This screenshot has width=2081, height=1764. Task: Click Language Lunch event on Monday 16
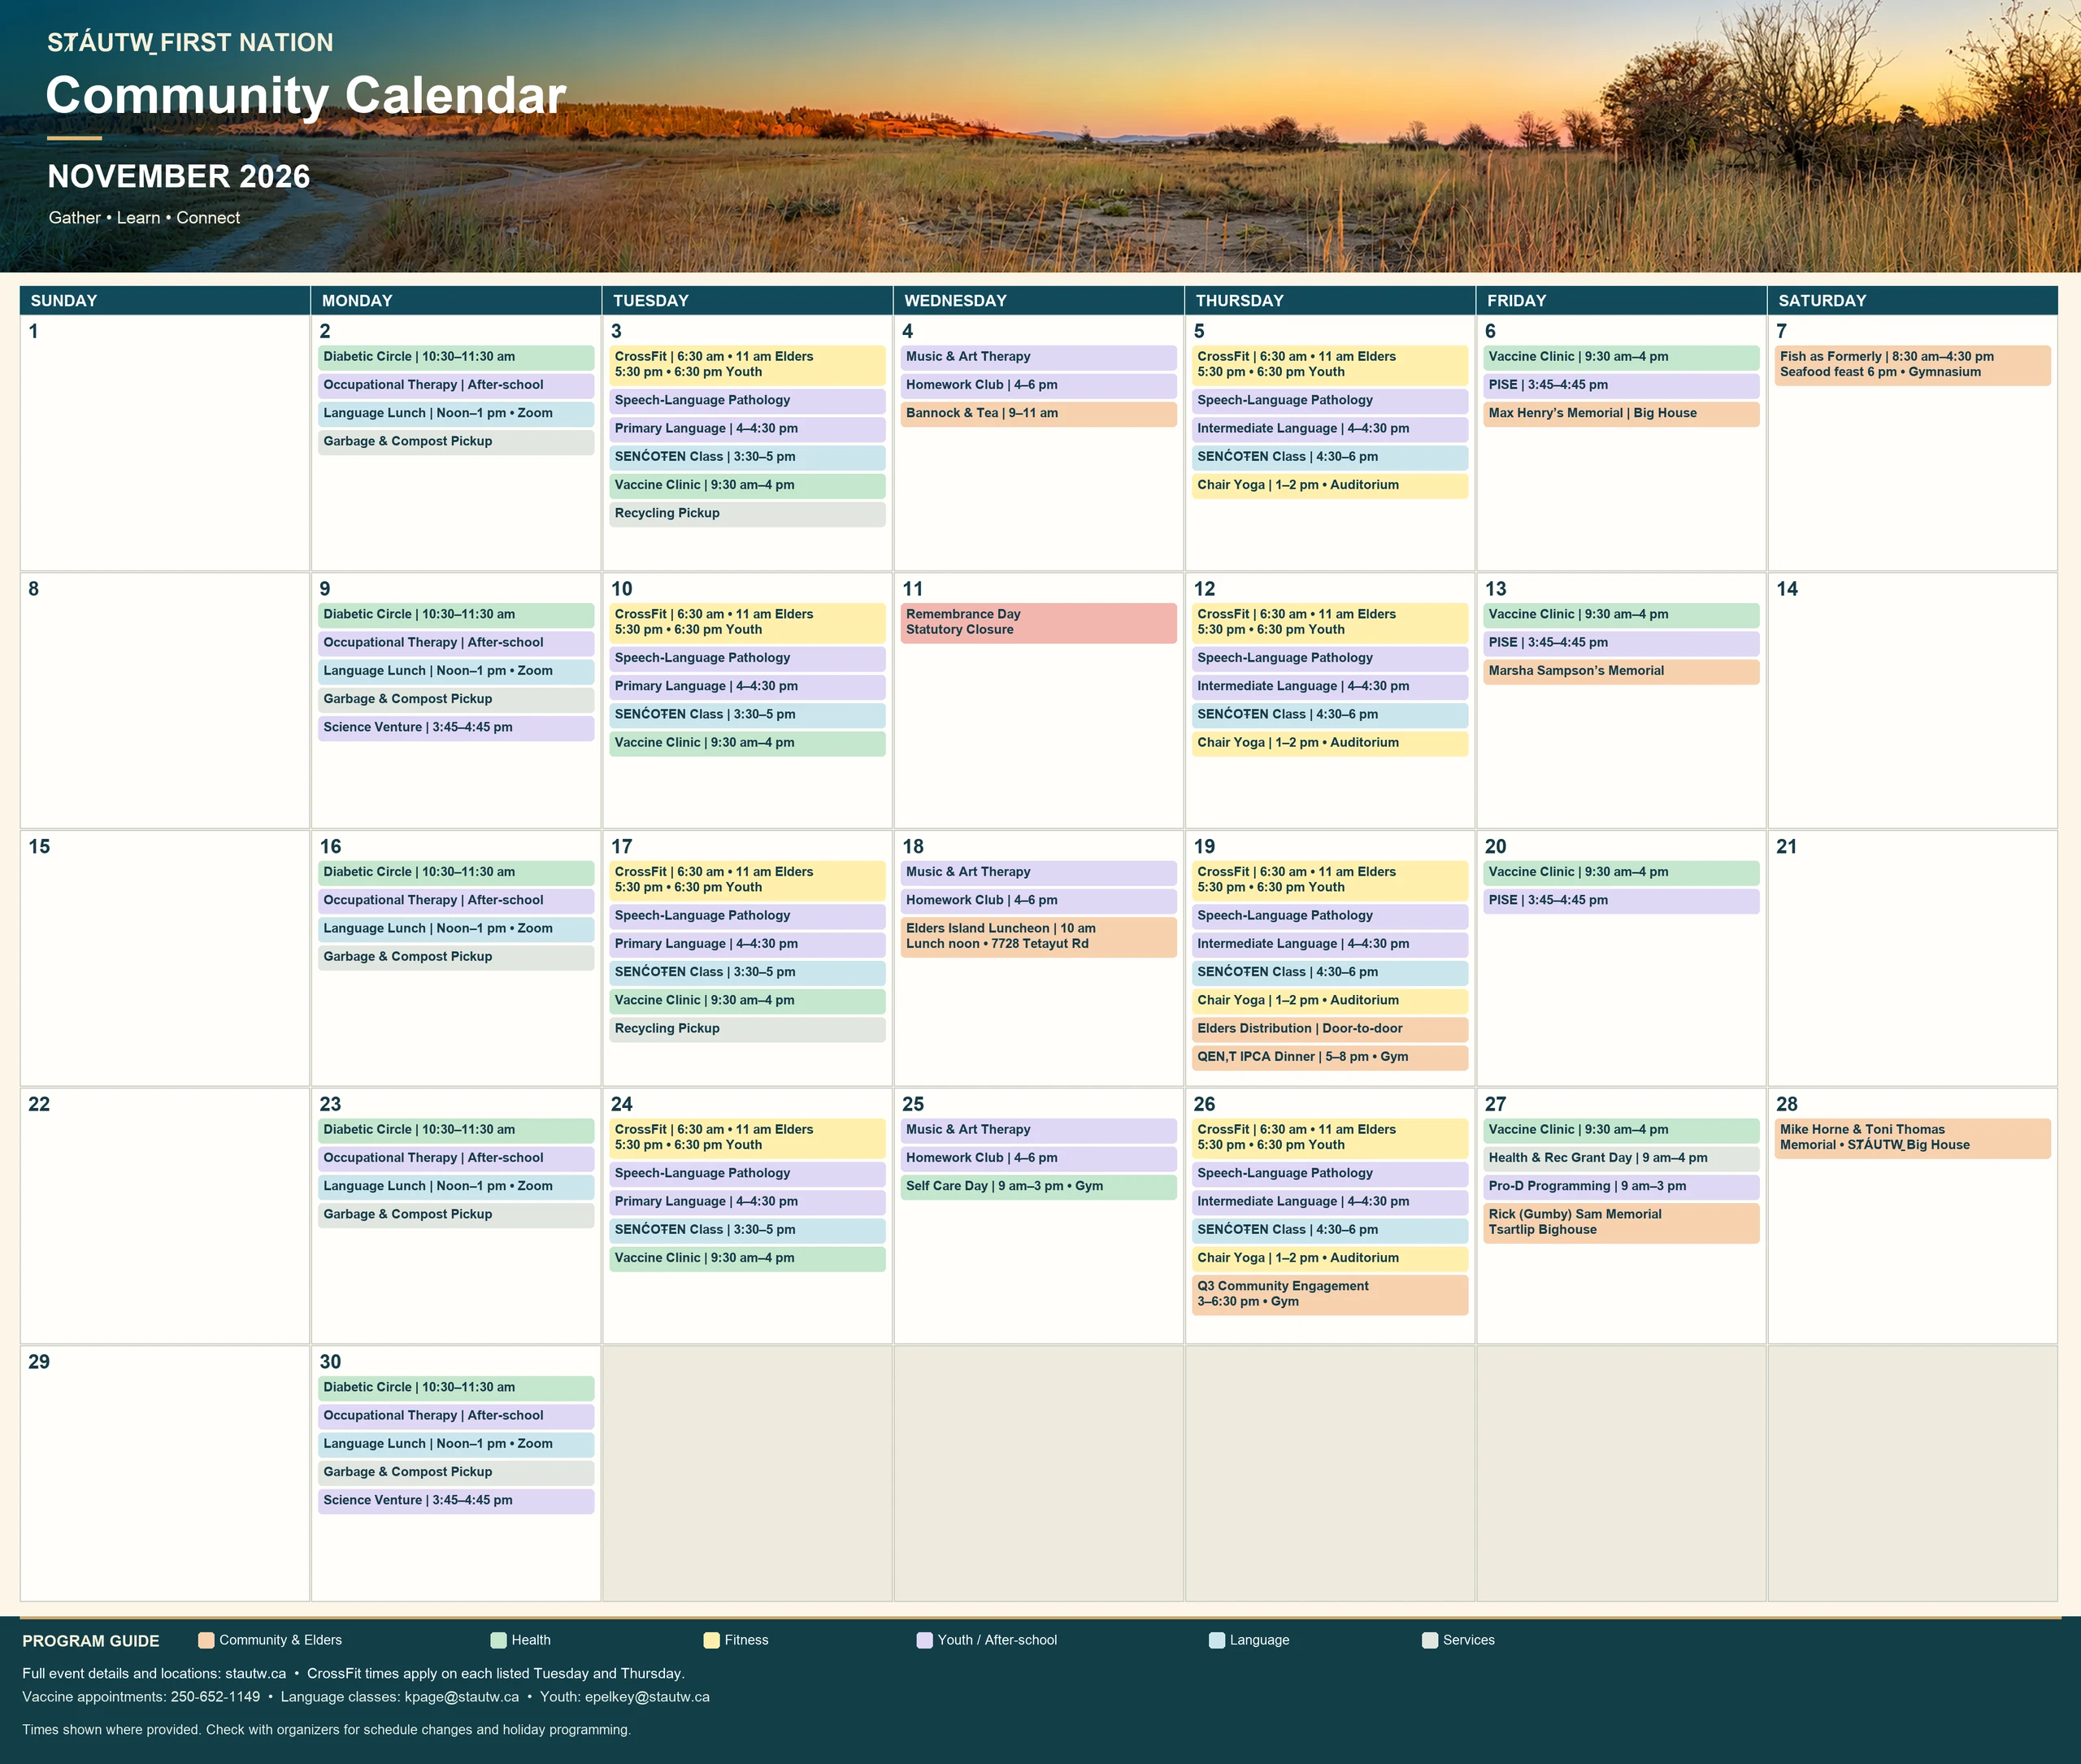tap(456, 929)
